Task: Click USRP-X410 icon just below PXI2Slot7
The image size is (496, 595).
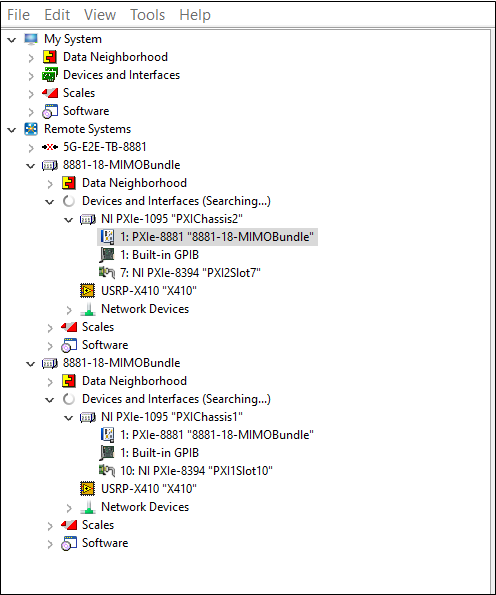Action: (x=88, y=291)
